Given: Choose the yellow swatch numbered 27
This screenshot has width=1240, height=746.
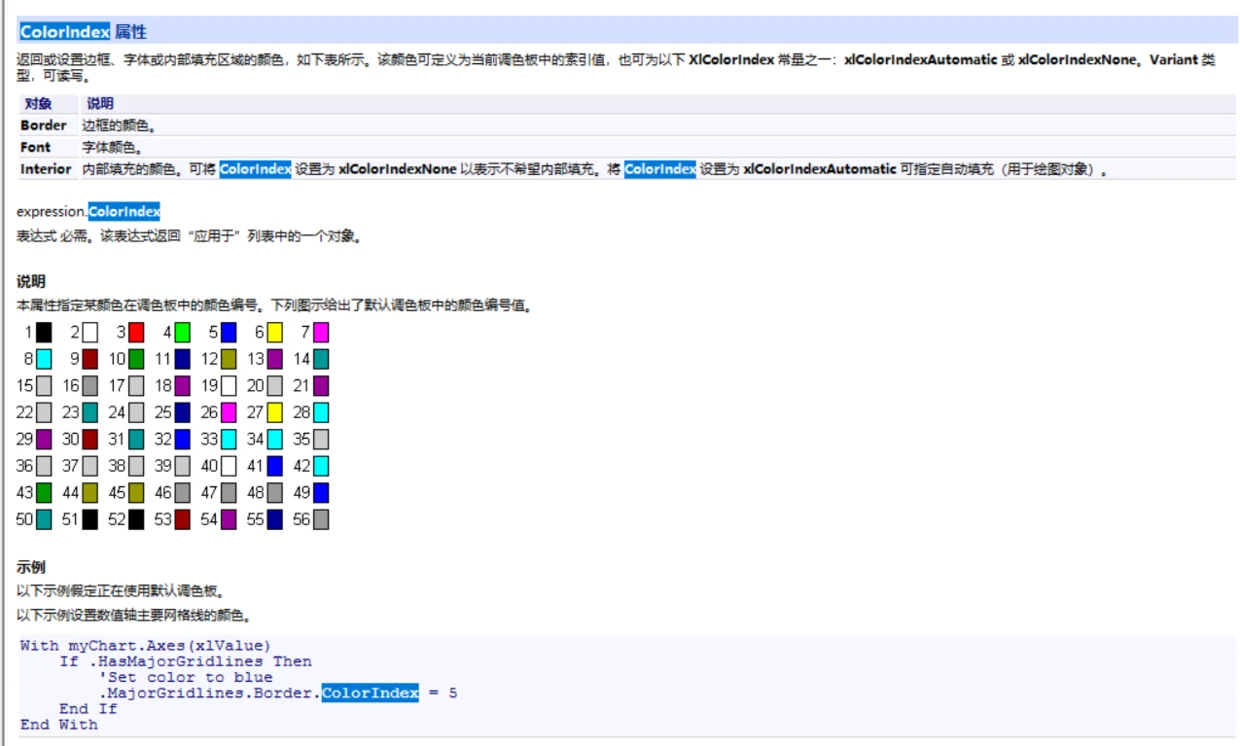Looking at the screenshot, I should tap(275, 412).
